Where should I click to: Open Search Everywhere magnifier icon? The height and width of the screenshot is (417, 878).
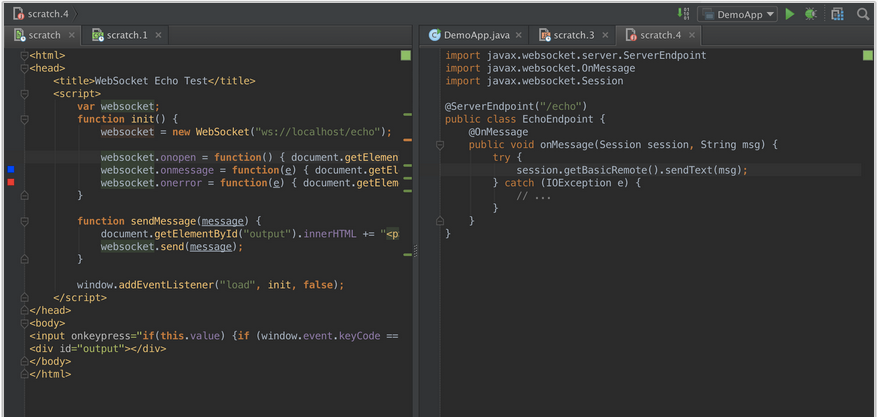(863, 14)
